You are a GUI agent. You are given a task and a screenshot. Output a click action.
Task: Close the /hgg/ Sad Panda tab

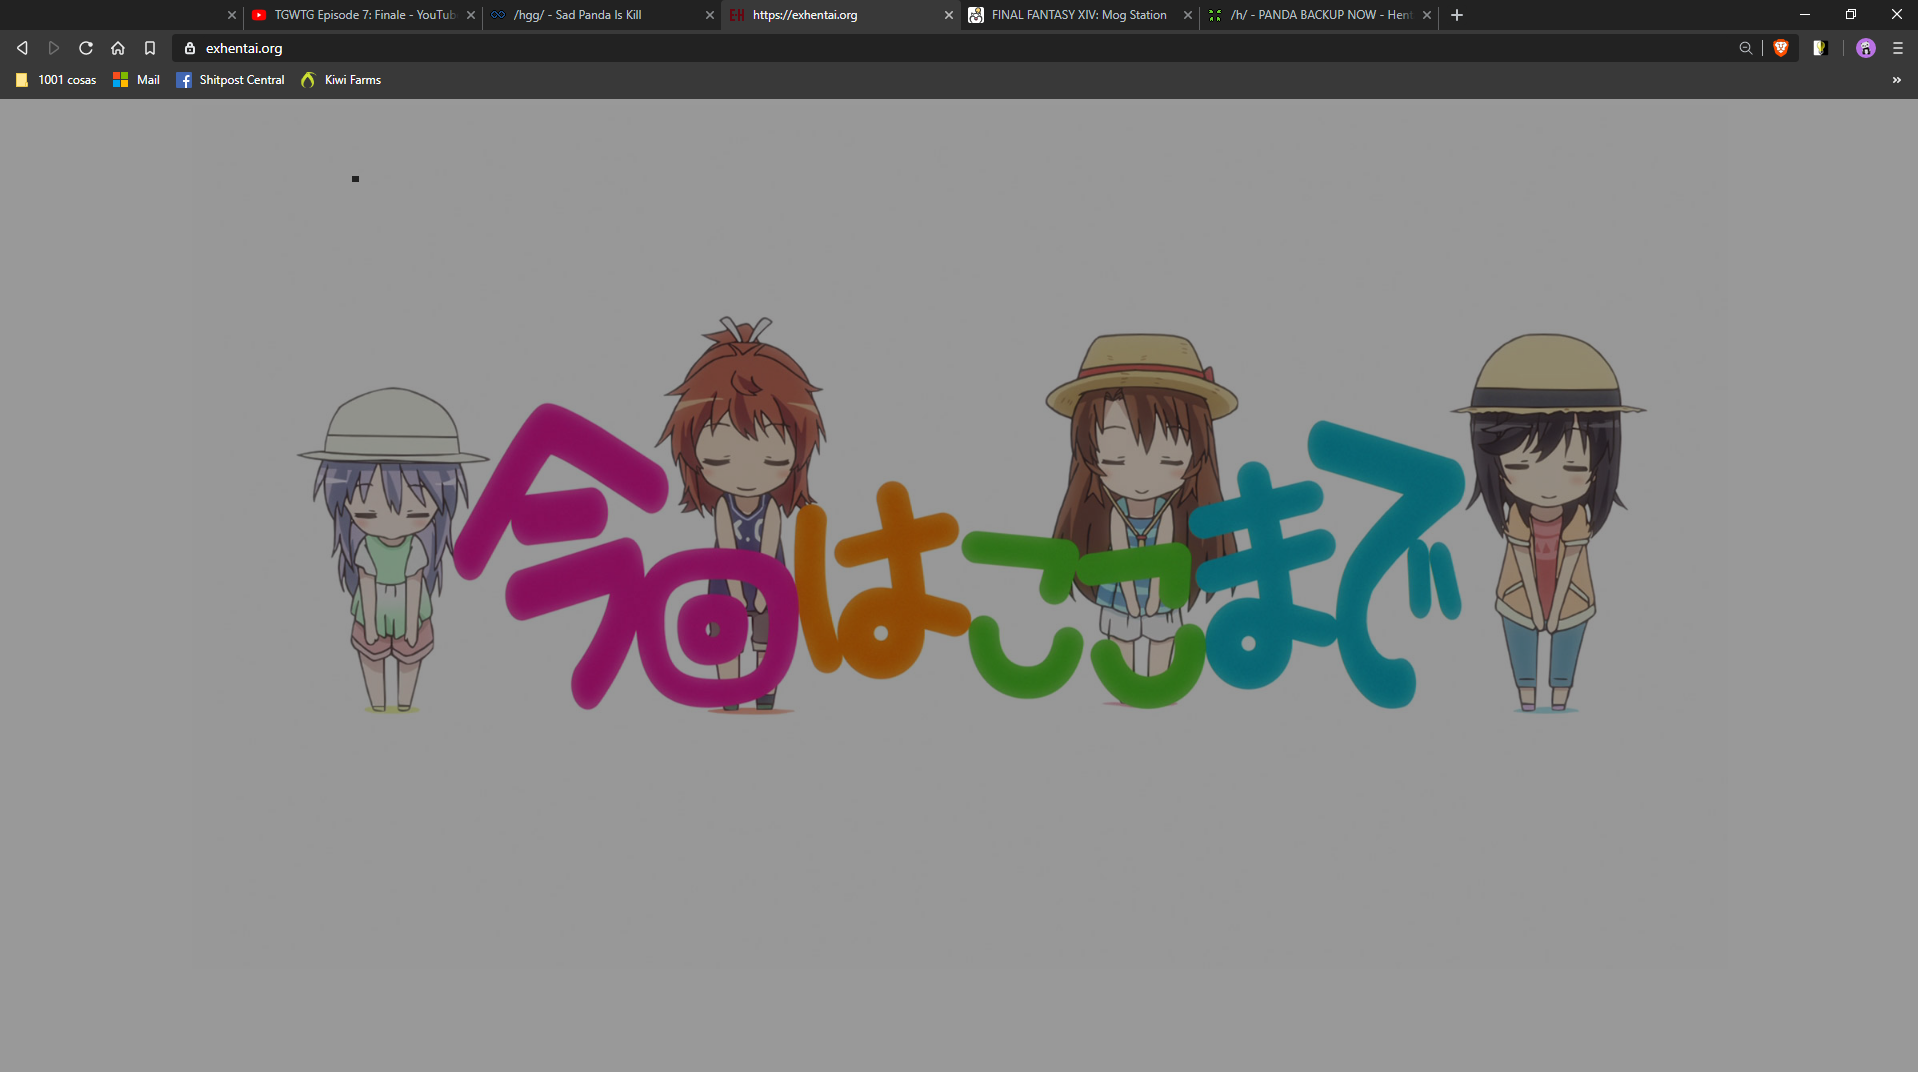point(710,15)
